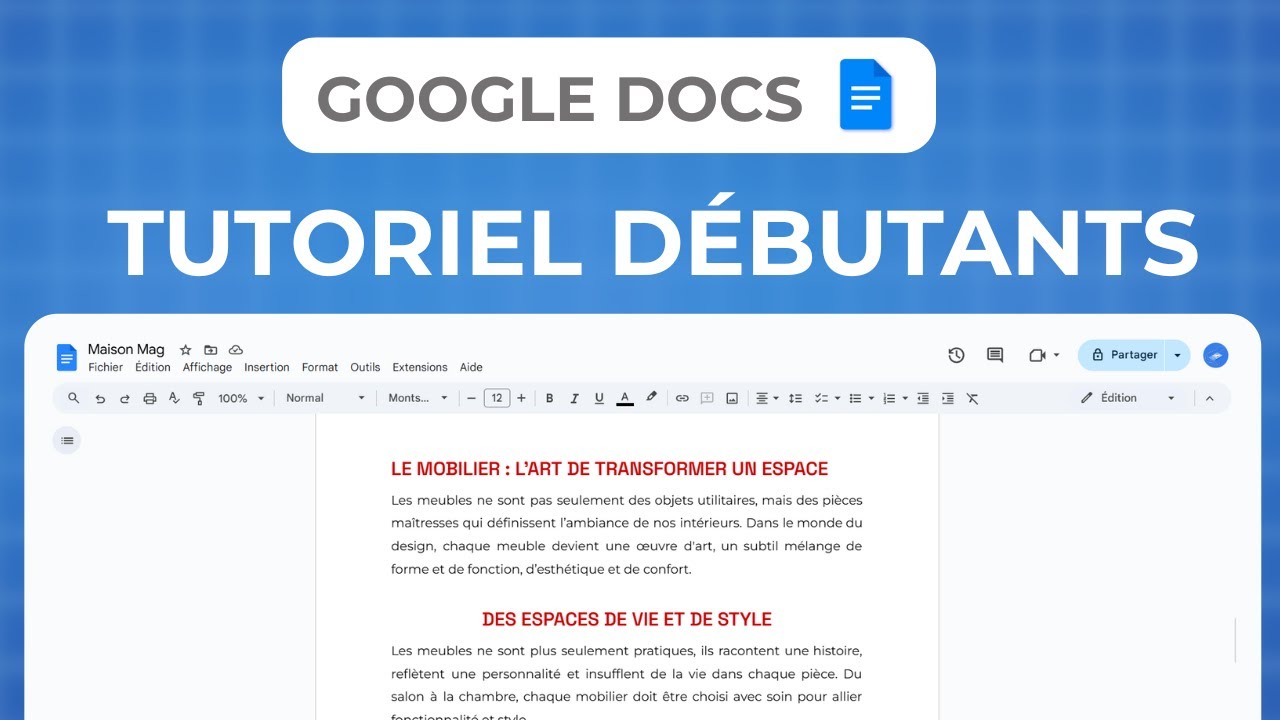Create a checklist
The height and width of the screenshot is (720, 1280).
(821, 398)
